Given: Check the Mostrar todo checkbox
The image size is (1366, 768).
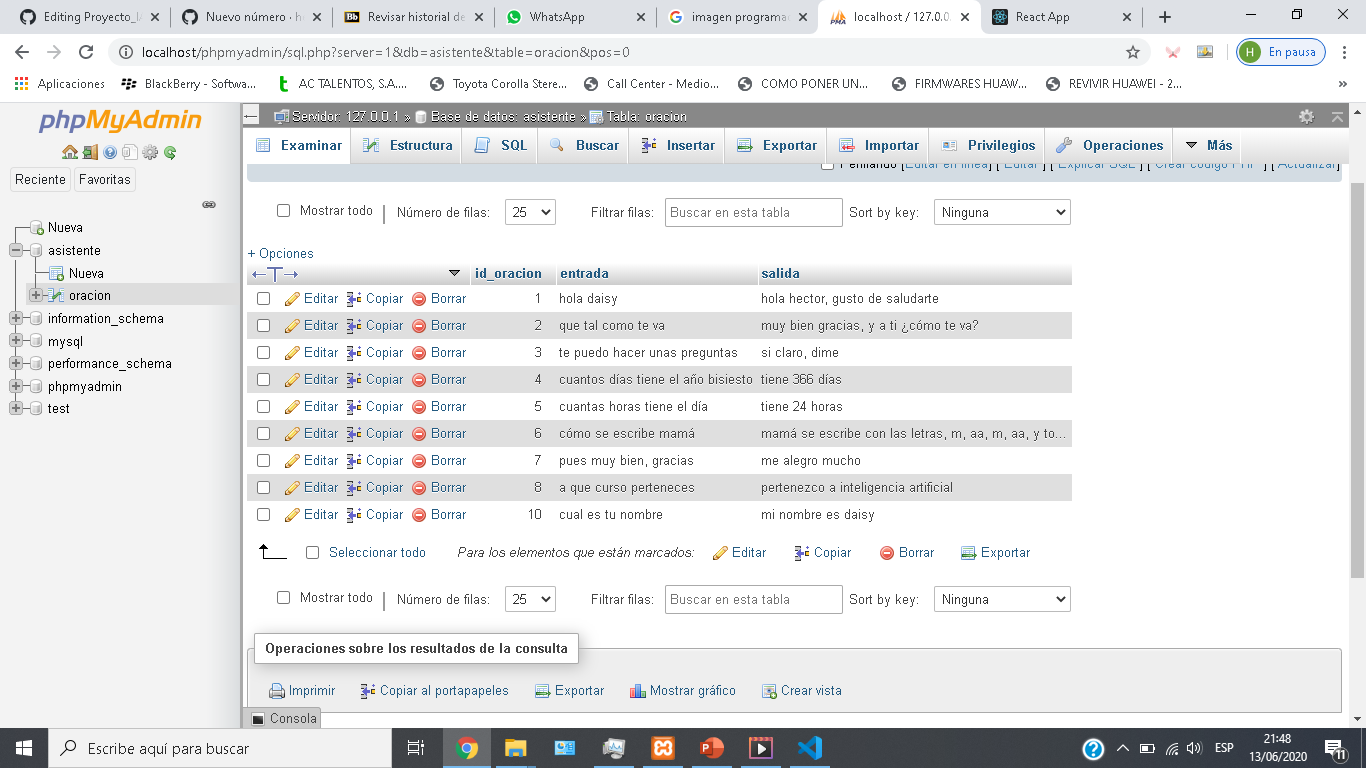Looking at the screenshot, I should tap(283, 211).
